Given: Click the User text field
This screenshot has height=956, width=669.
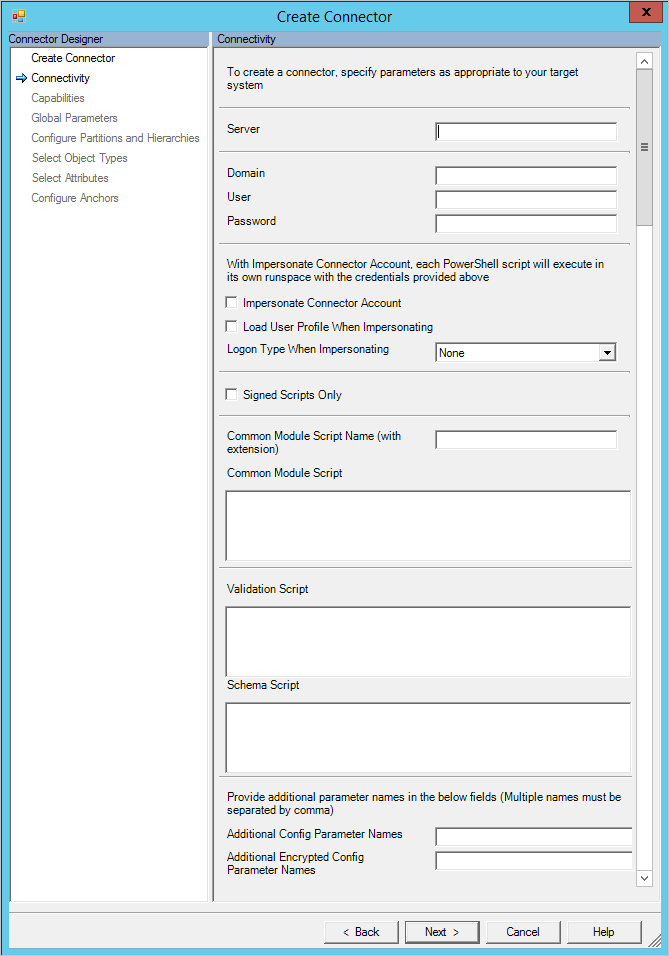Looking at the screenshot, I should [x=526, y=199].
